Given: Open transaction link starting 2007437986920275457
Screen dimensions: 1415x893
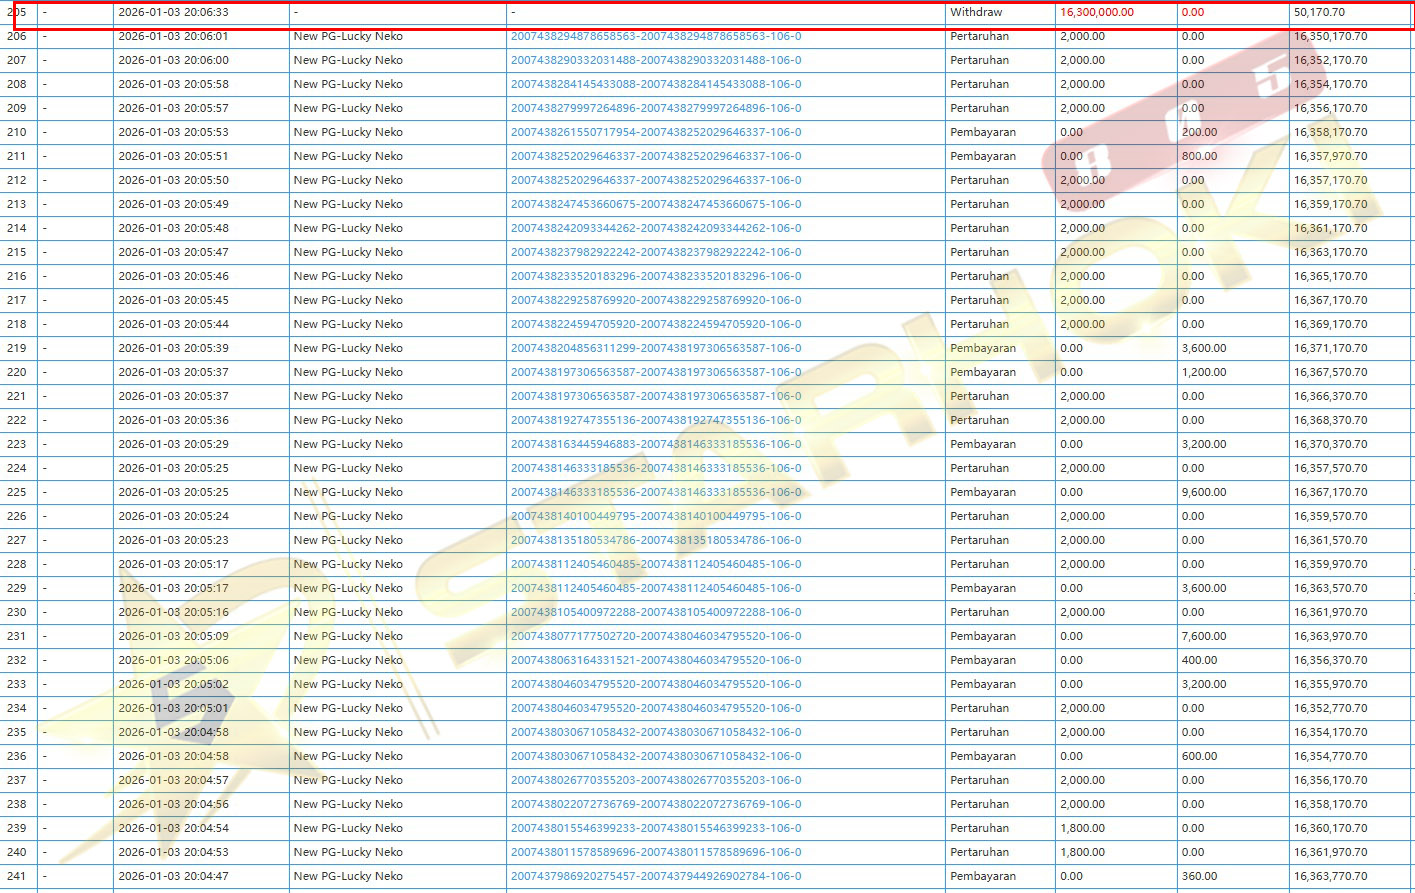Looking at the screenshot, I should pyautogui.click(x=655, y=876).
